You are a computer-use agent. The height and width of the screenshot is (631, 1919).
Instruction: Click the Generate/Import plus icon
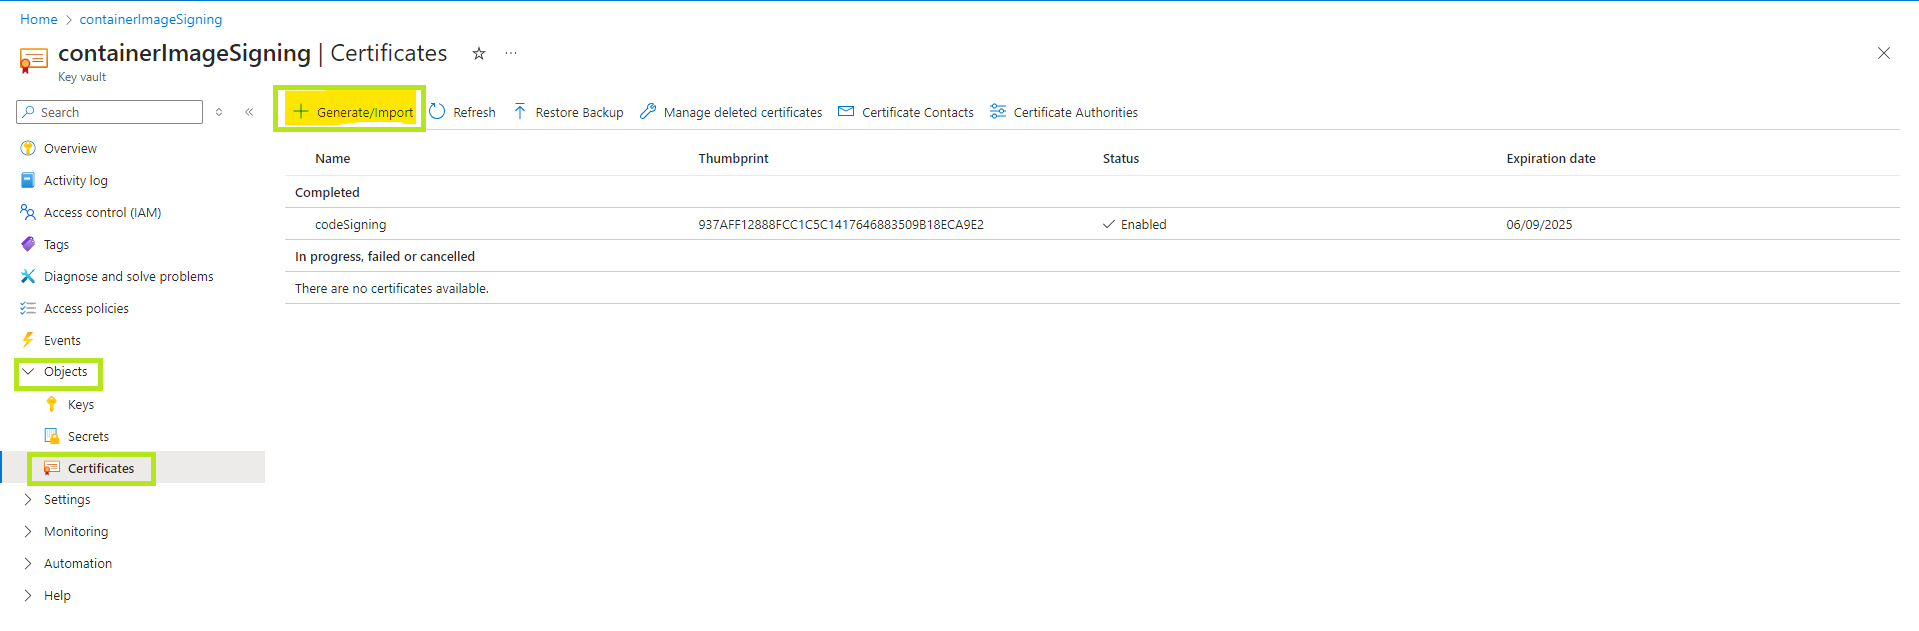coord(300,111)
